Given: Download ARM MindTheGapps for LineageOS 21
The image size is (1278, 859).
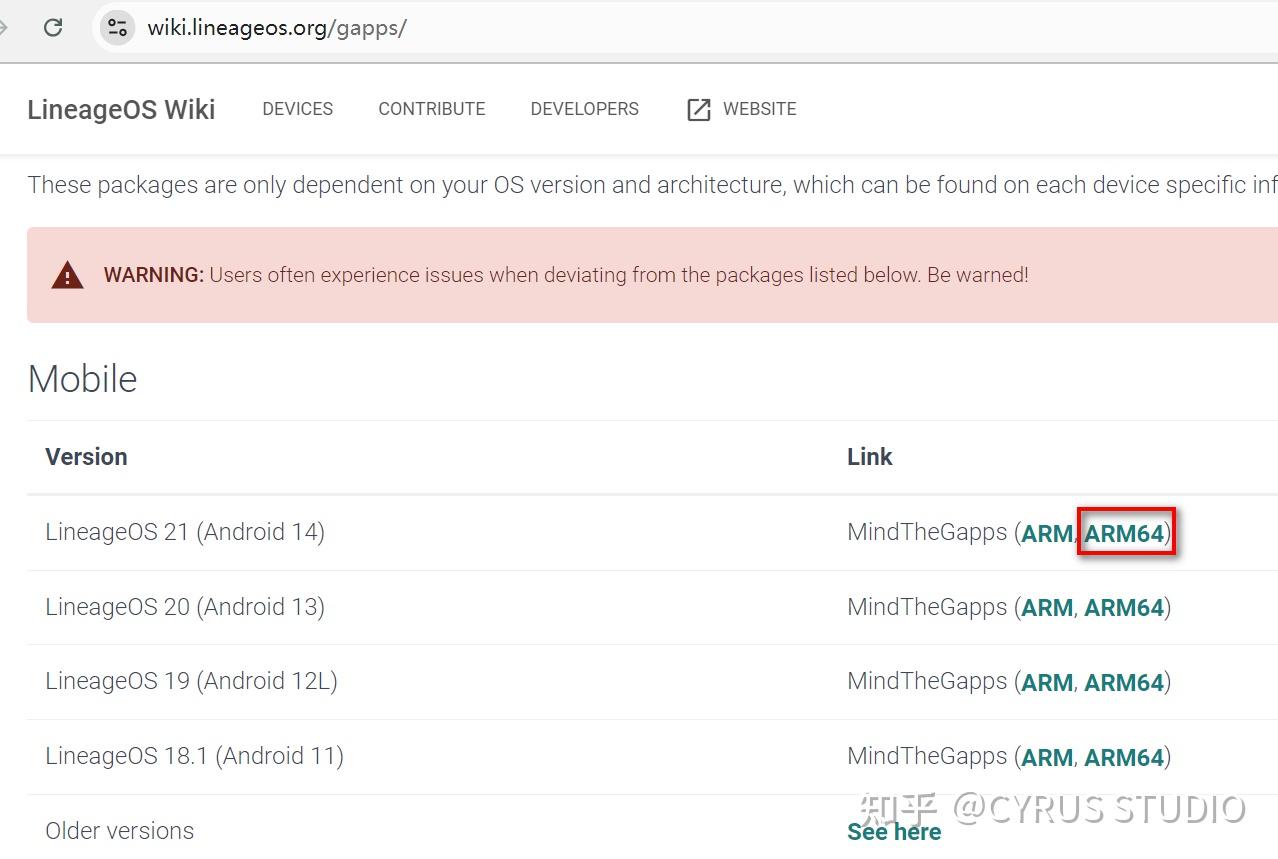Looking at the screenshot, I should [1046, 533].
